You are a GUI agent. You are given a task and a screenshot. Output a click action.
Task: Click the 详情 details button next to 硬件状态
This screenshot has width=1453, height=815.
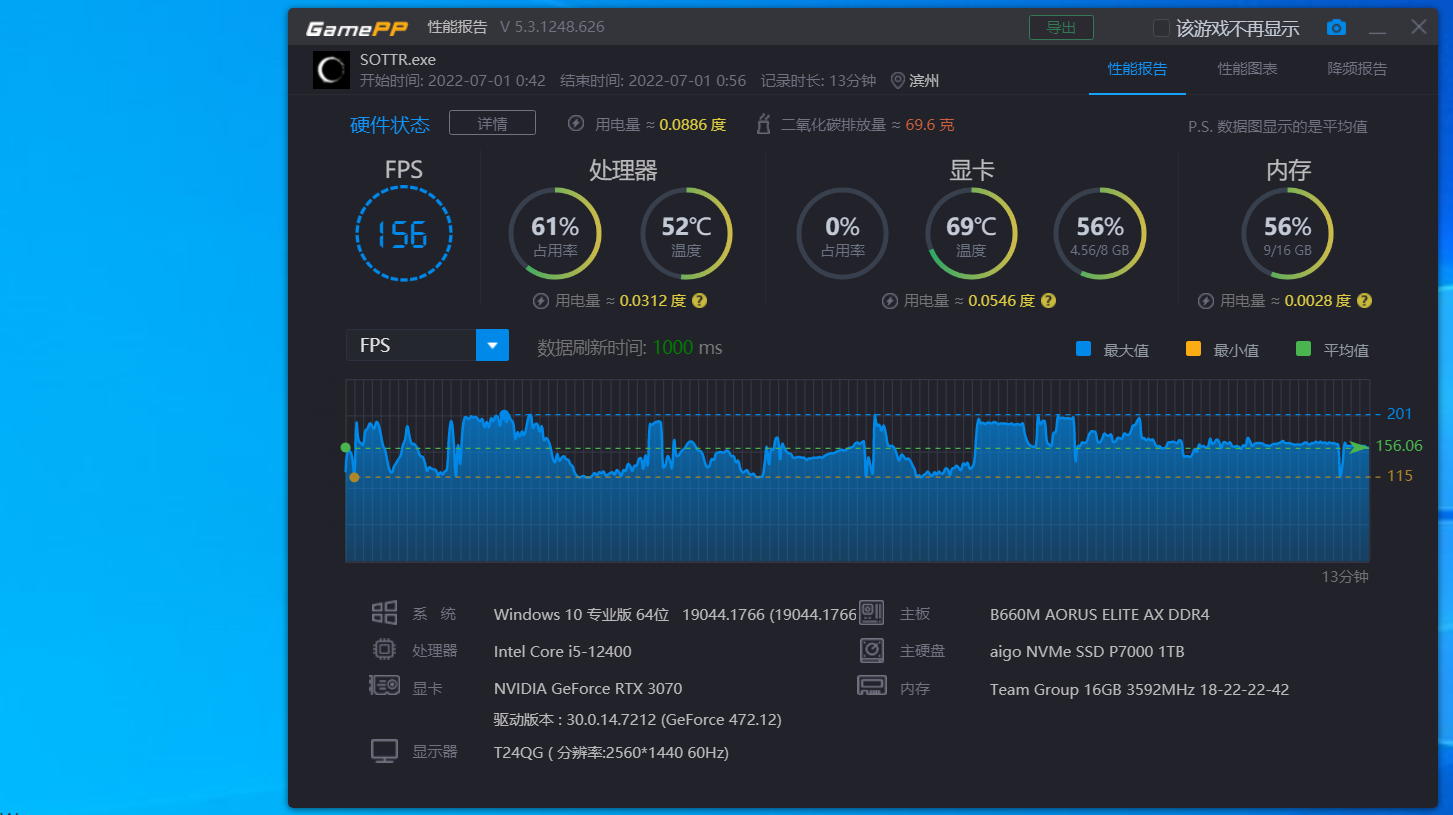[492, 122]
